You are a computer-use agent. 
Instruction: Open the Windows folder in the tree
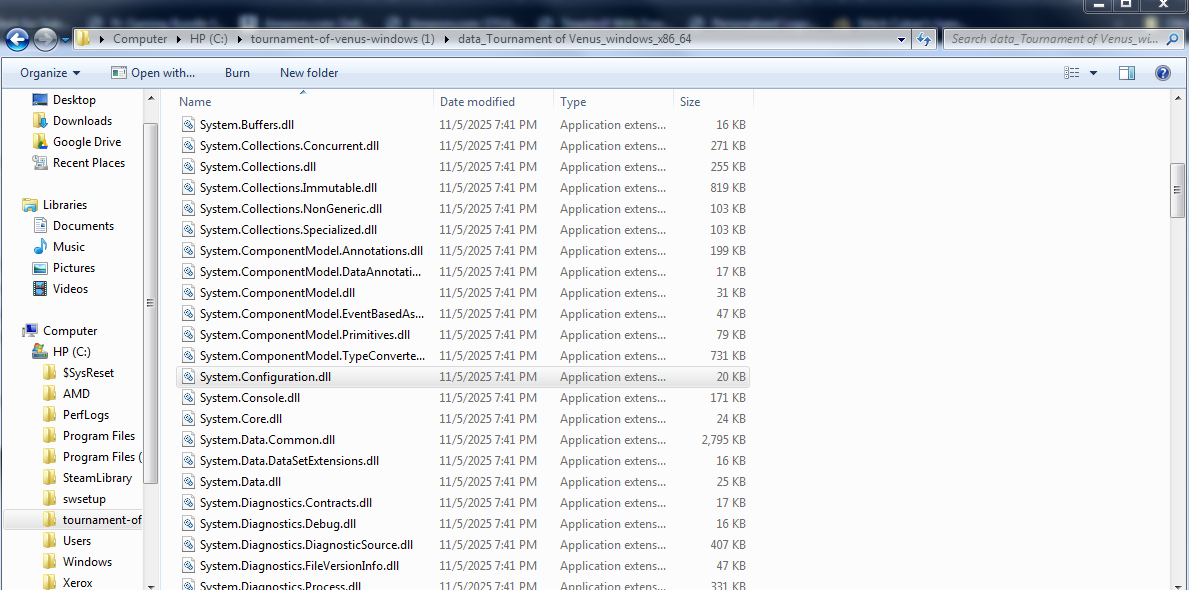pos(87,562)
